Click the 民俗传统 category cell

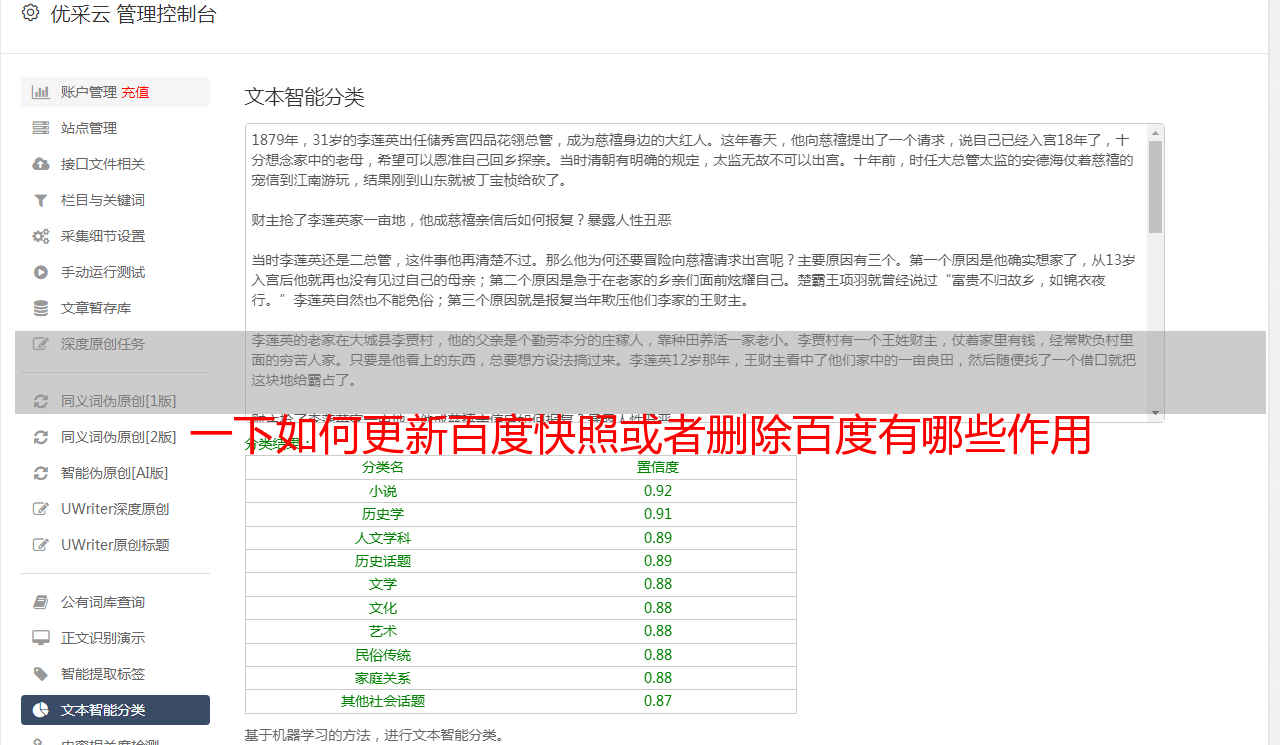[383, 655]
